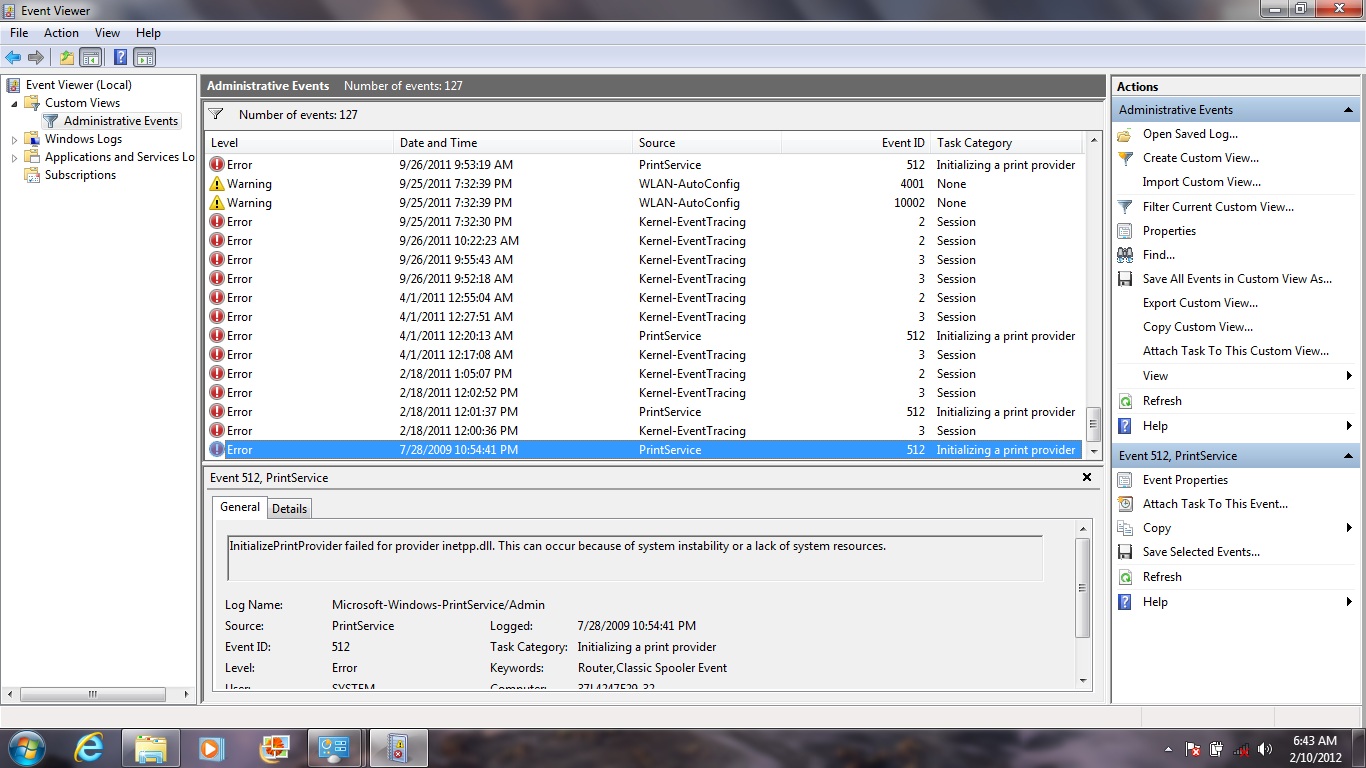Click the warning icon of the Event ID 4001 row

point(217,184)
